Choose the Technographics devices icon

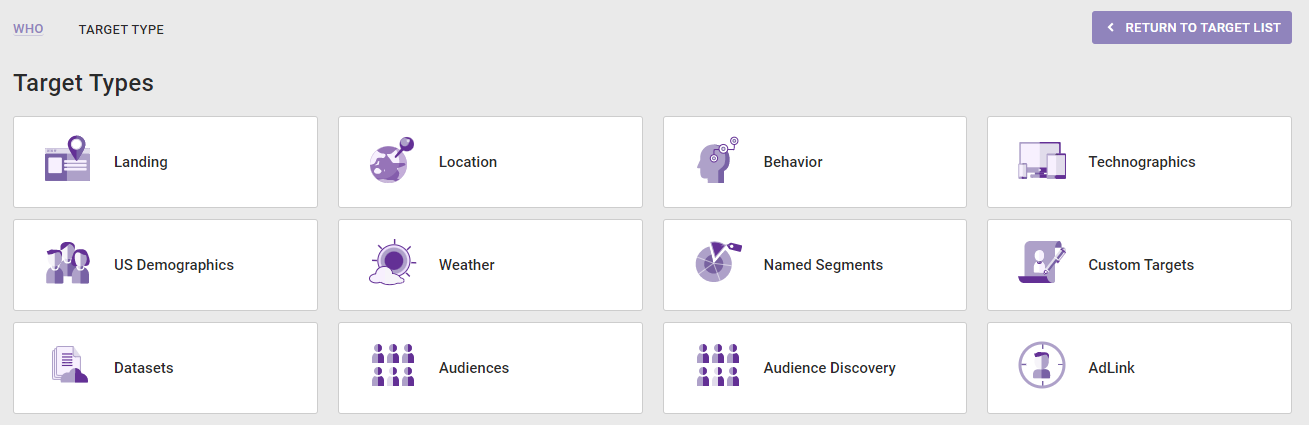click(1042, 160)
